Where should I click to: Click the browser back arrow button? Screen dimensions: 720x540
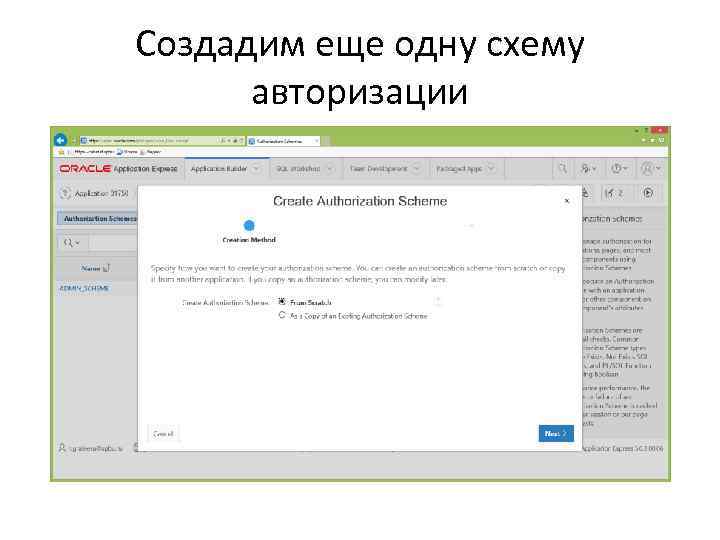[x=60, y=140]
